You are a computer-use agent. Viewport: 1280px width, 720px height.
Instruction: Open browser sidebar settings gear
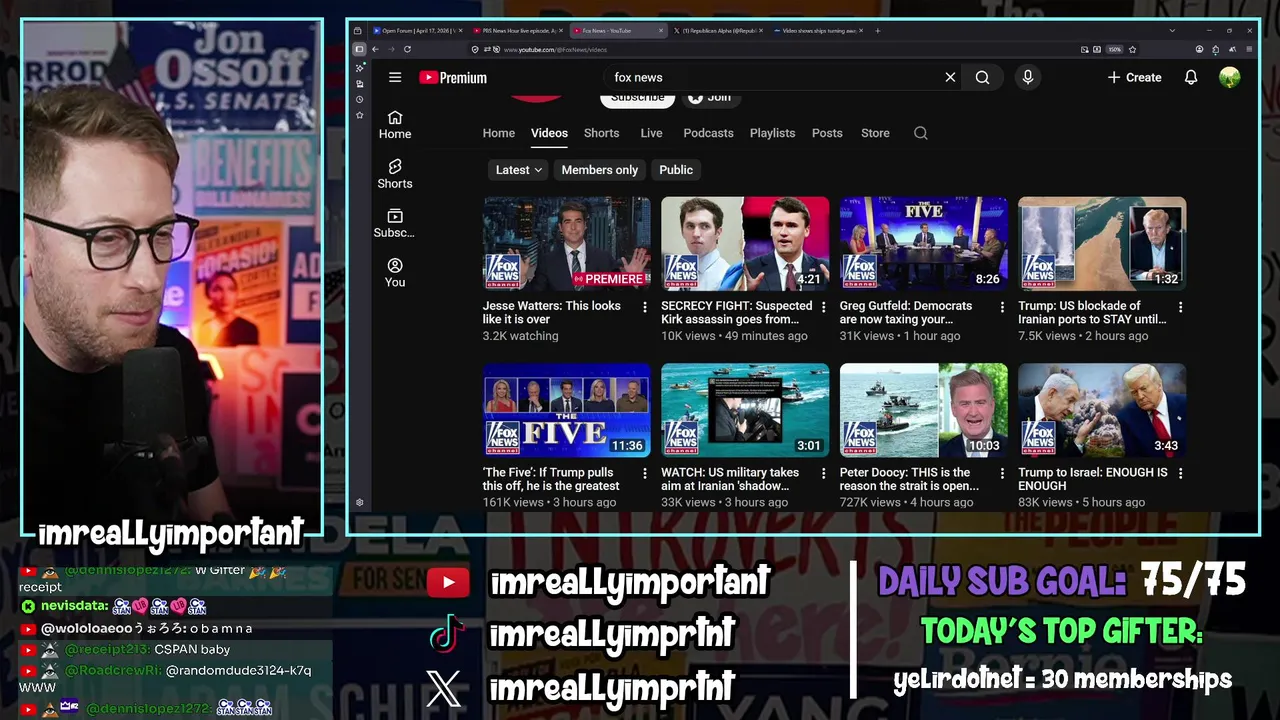(x=359, y=503)
